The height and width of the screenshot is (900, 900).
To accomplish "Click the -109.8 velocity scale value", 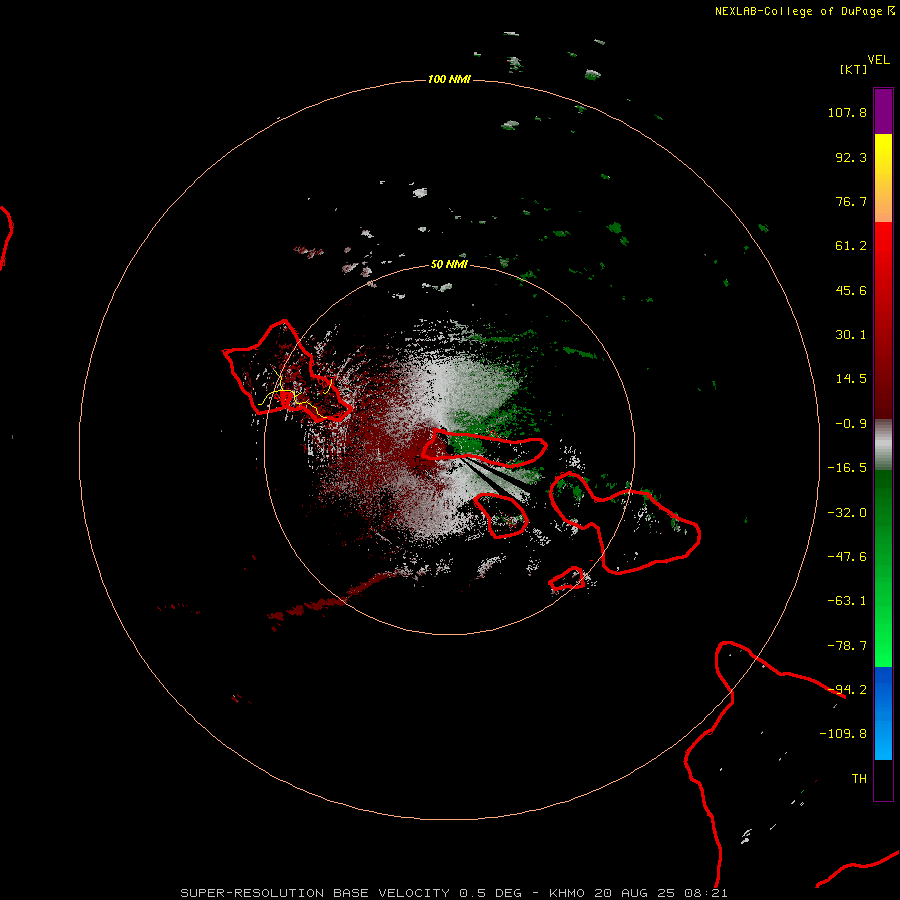I will pos(843,734).
